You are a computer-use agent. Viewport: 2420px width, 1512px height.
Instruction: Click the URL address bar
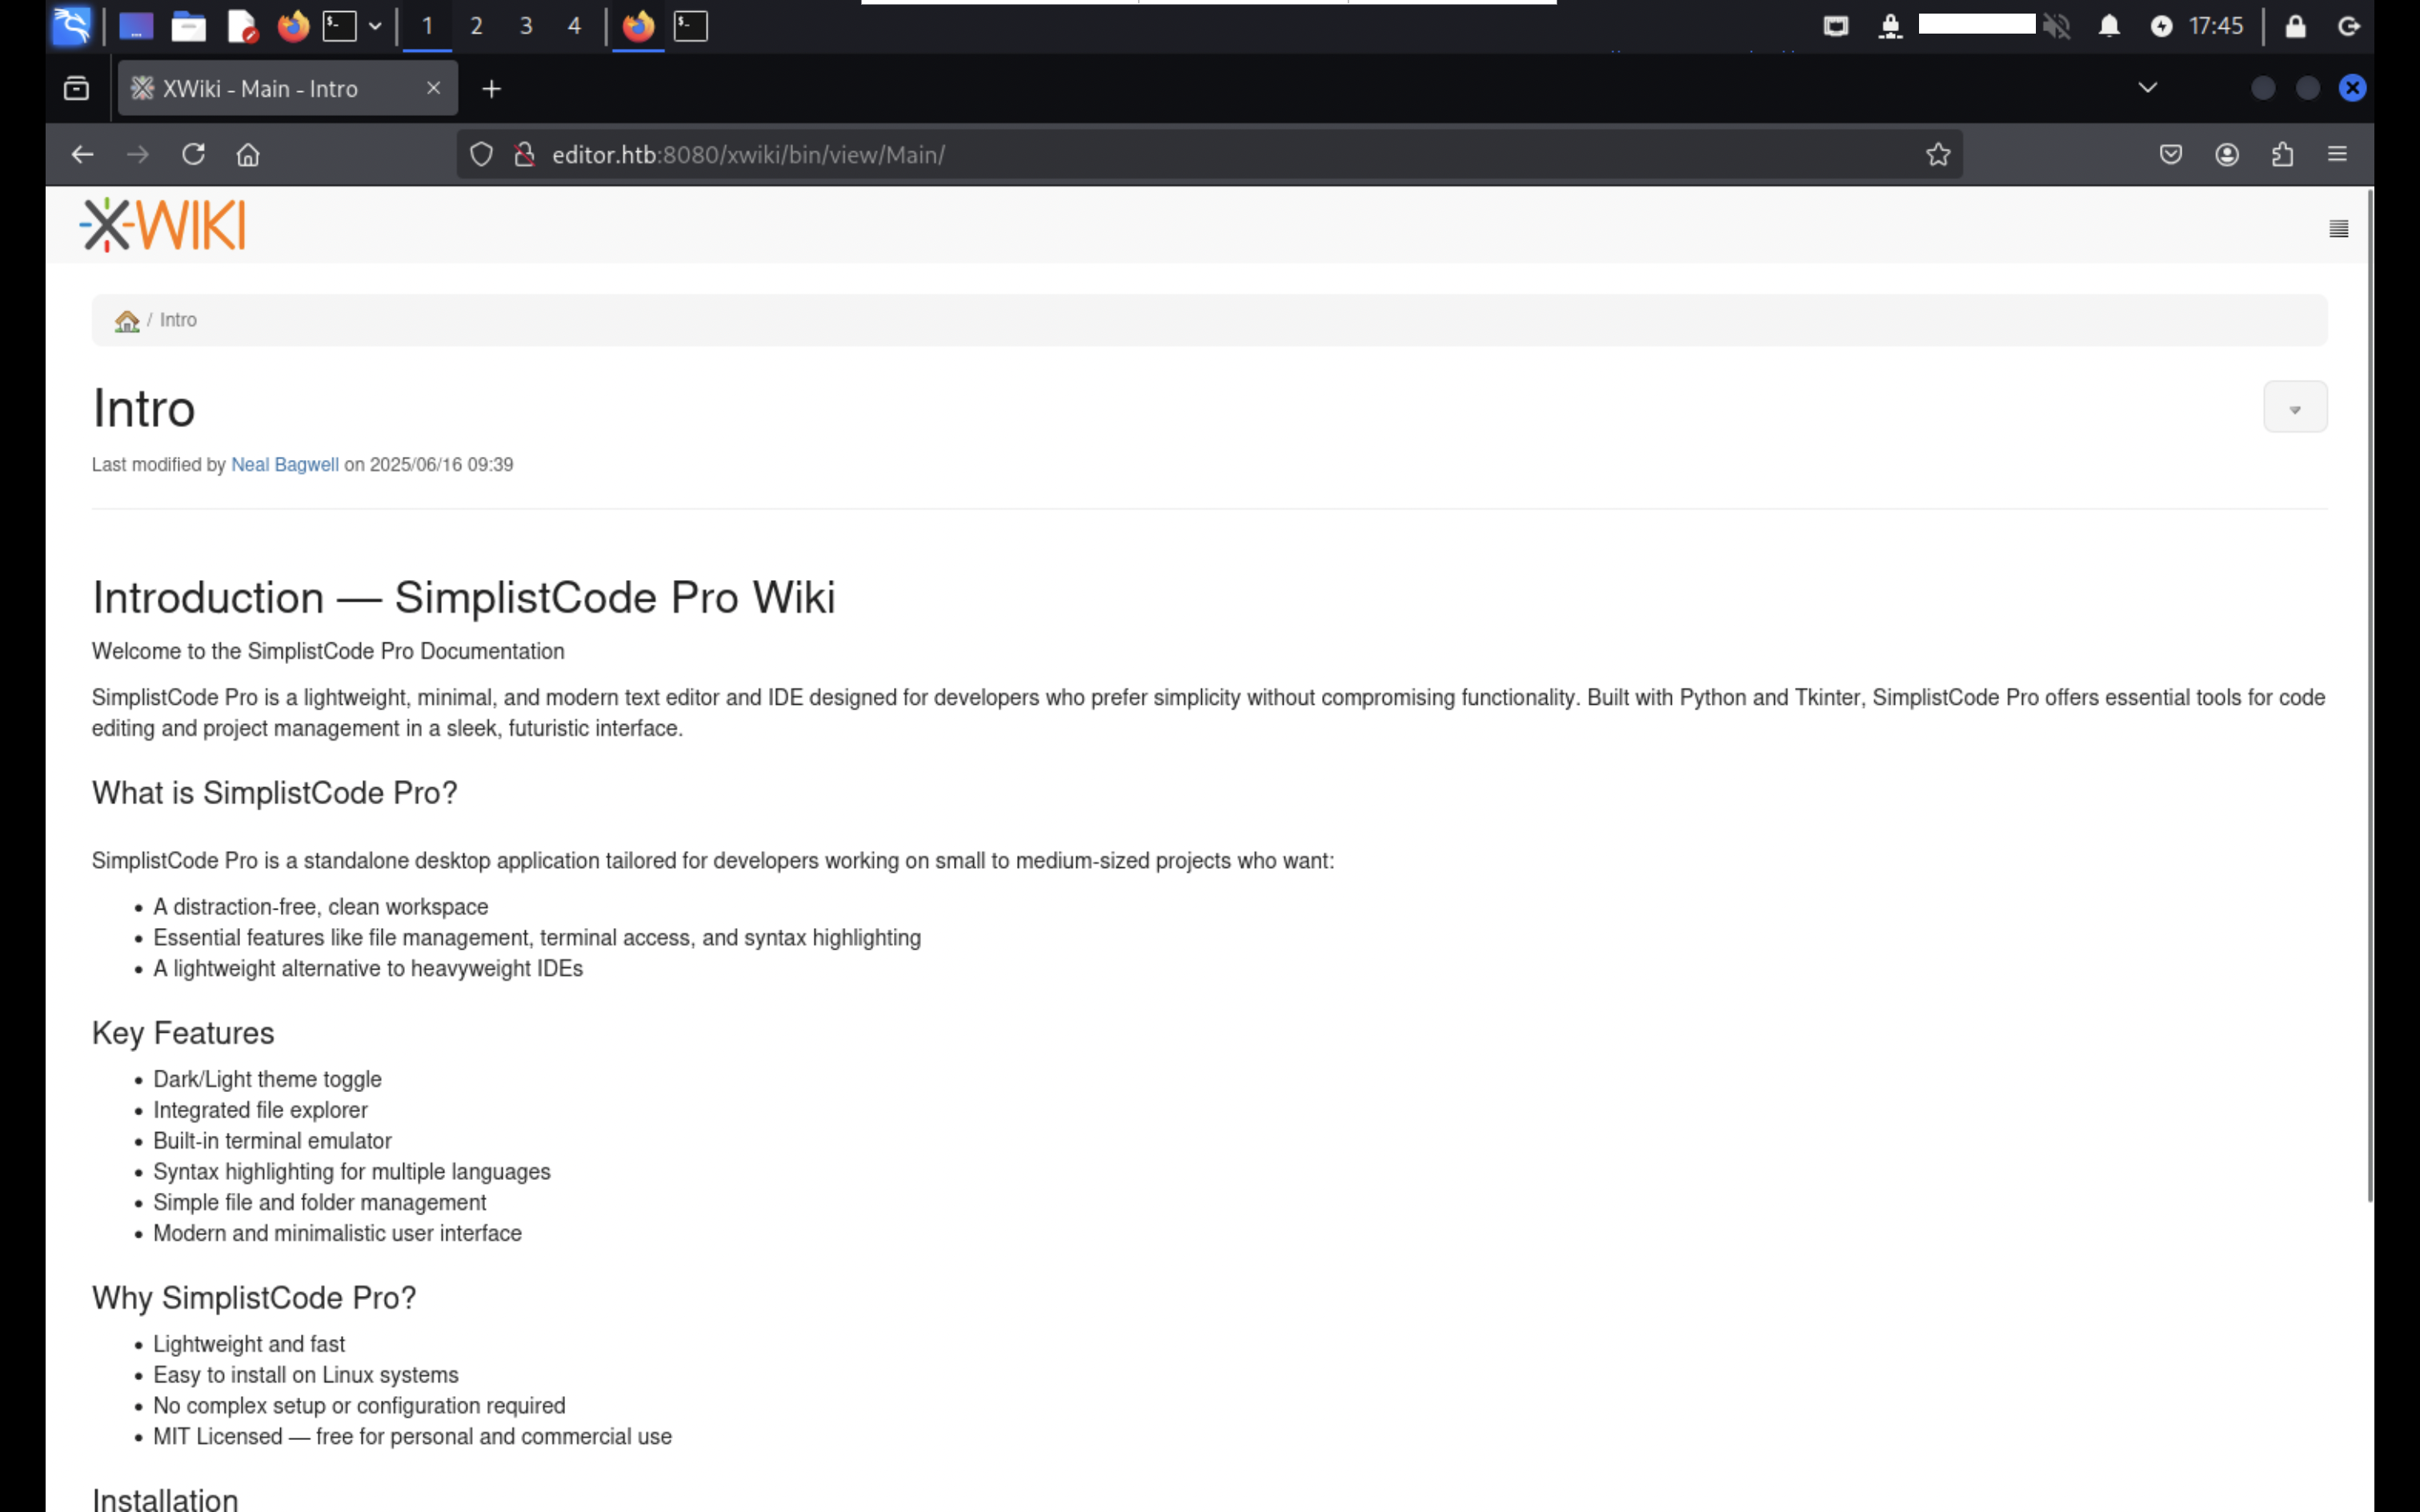pos(1200,155)
